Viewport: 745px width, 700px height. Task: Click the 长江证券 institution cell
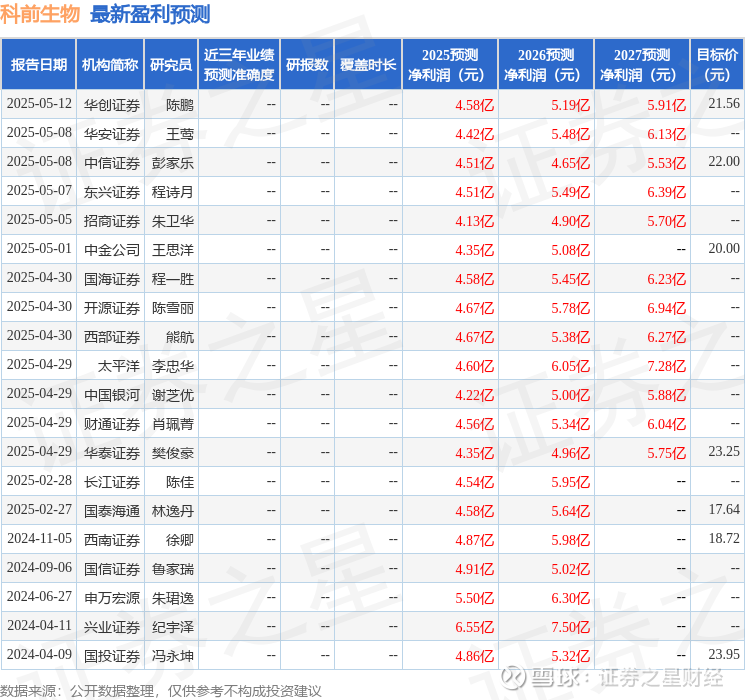[112, 481]
